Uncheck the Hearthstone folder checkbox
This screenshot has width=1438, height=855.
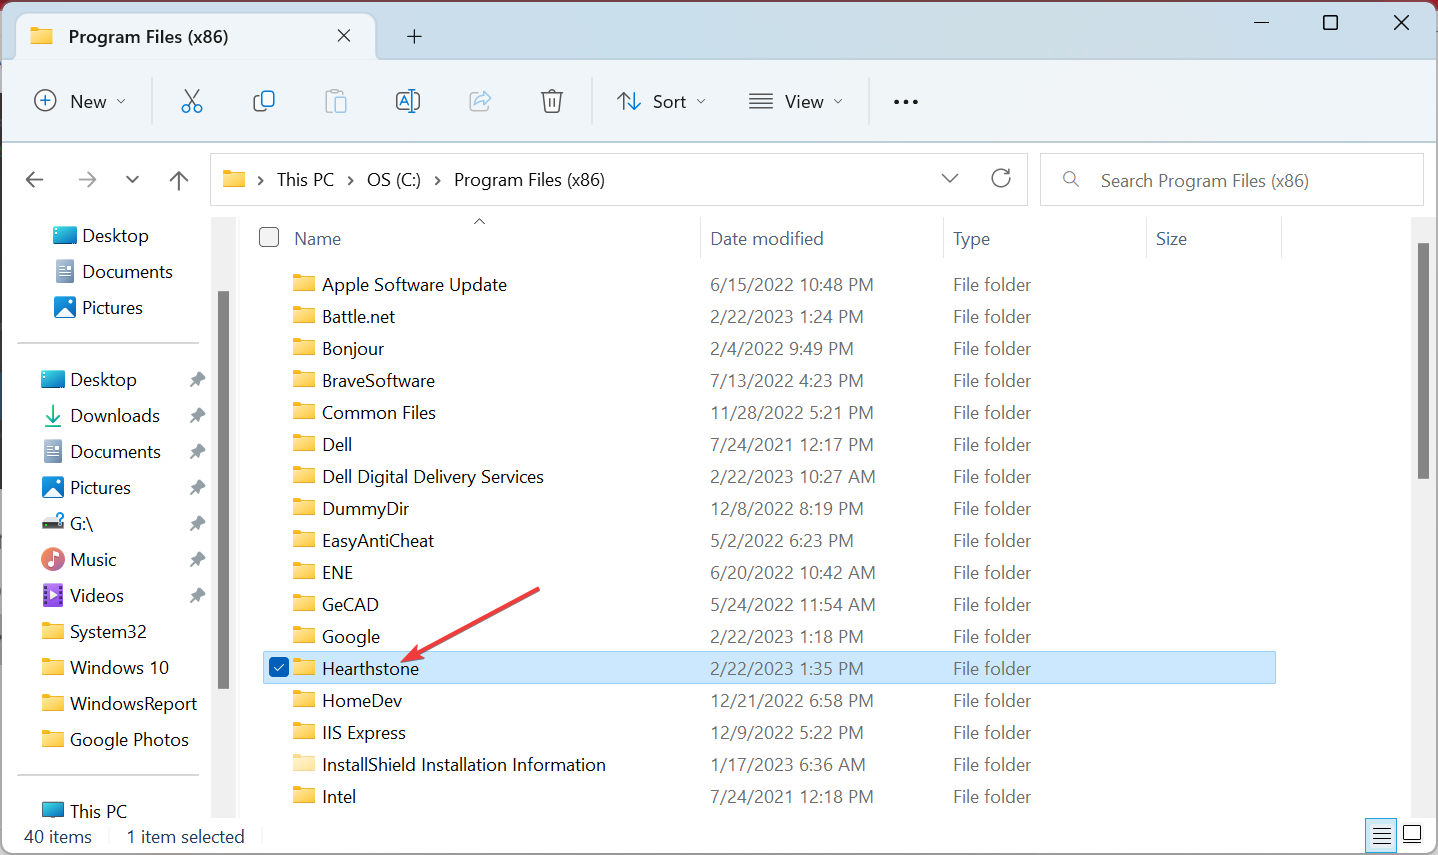pos(279,668)
